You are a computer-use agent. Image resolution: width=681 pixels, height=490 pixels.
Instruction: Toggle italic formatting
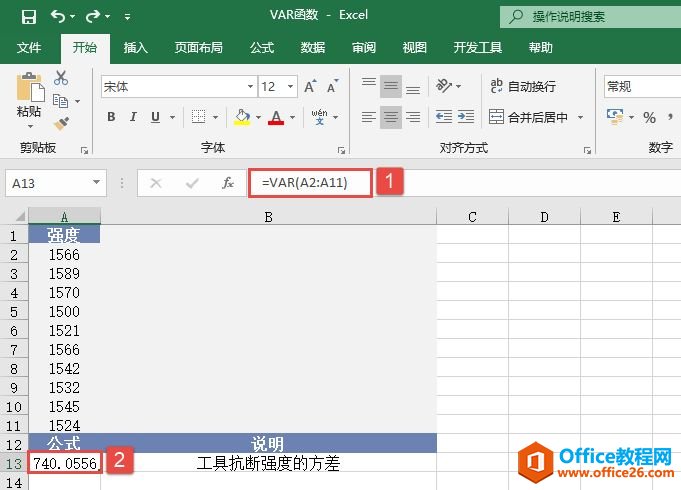(x=133, y=116)
